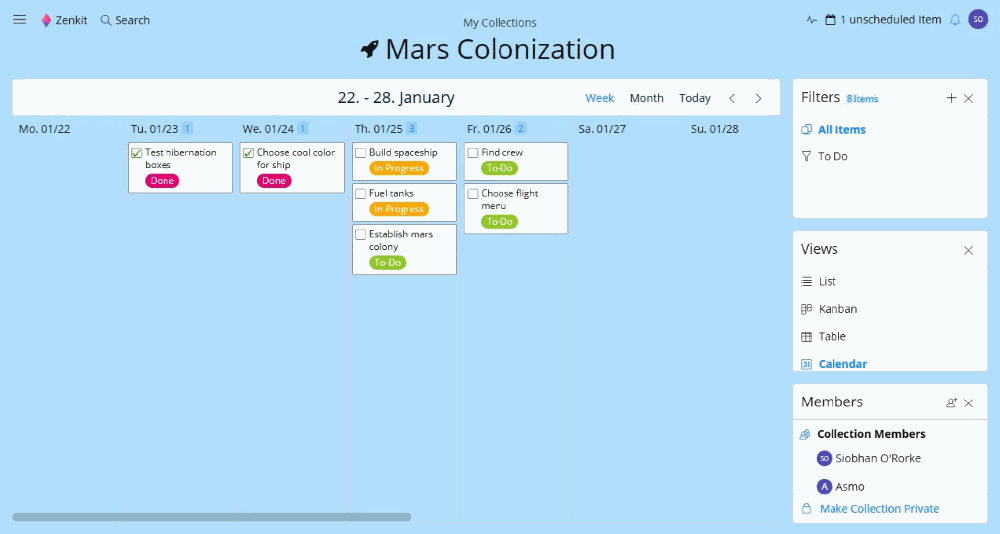Mark Find crew as complete

coord(473,153)
